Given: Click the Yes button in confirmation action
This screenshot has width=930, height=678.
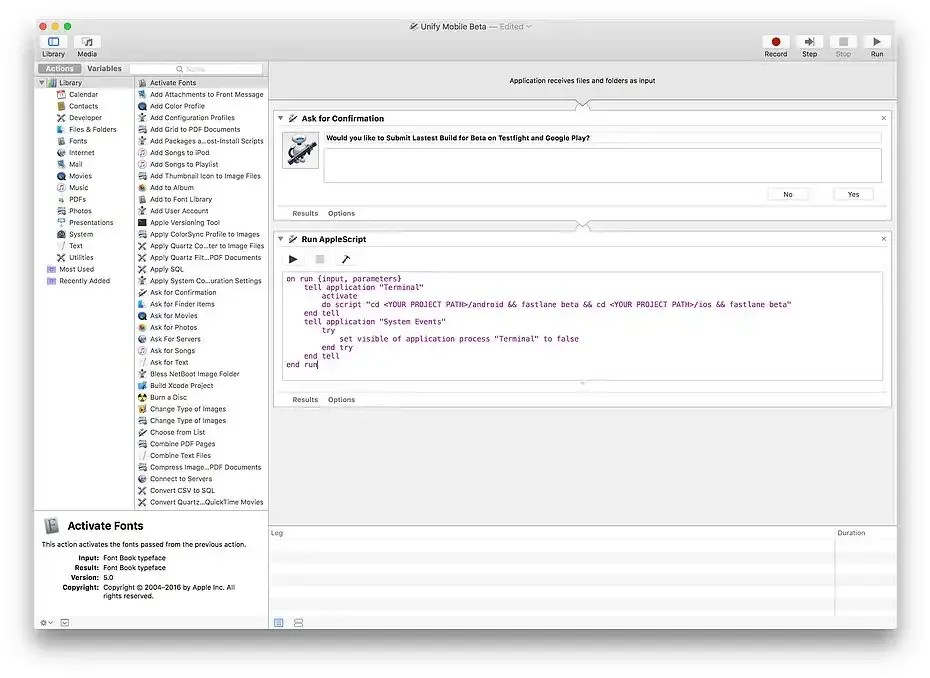Looking at the screenshot, I should pyautogui.click(x=852, y=194).
